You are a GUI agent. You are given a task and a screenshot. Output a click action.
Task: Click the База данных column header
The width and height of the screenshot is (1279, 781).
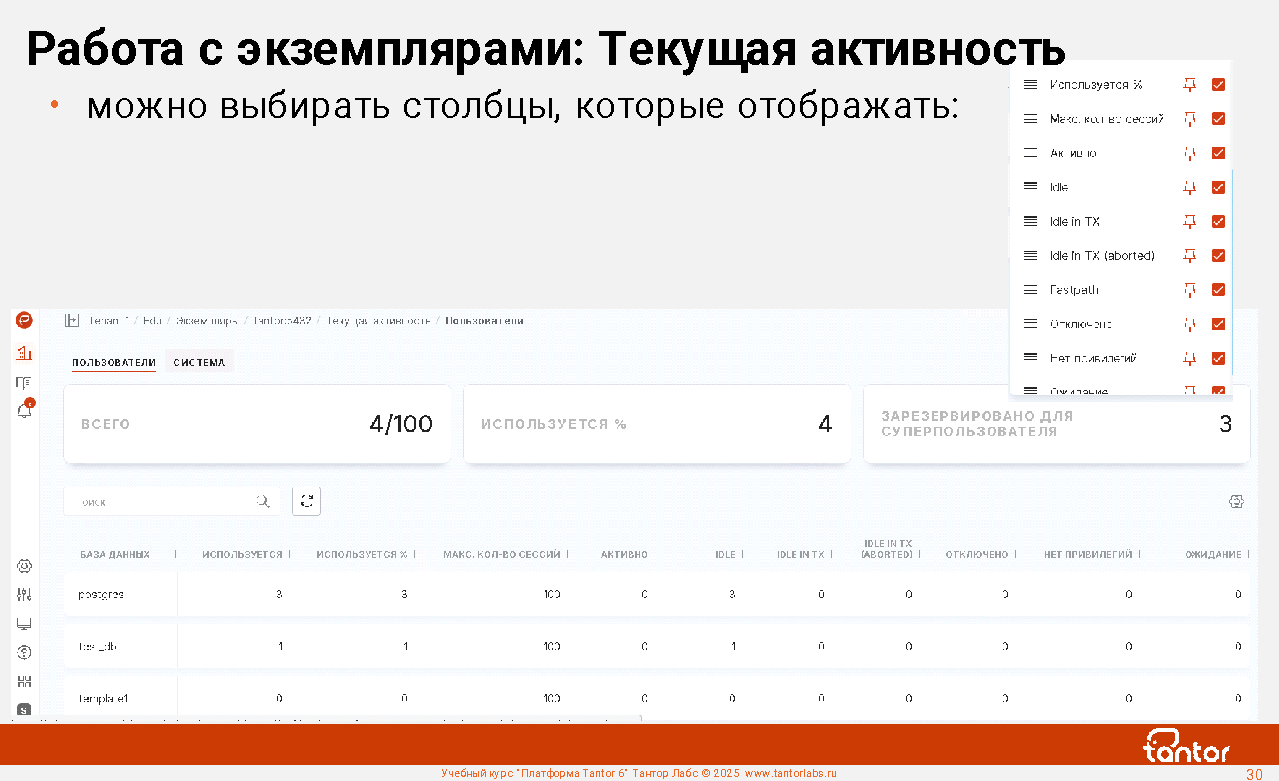tap(115, 554)
